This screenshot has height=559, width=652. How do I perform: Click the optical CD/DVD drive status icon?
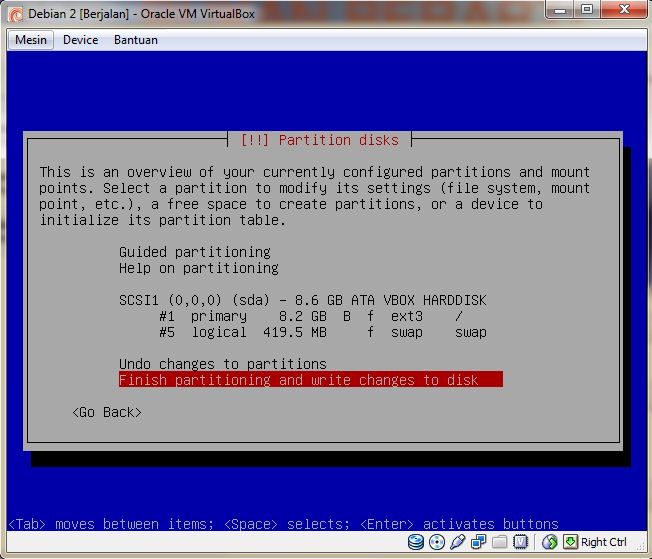pos(437,542)
